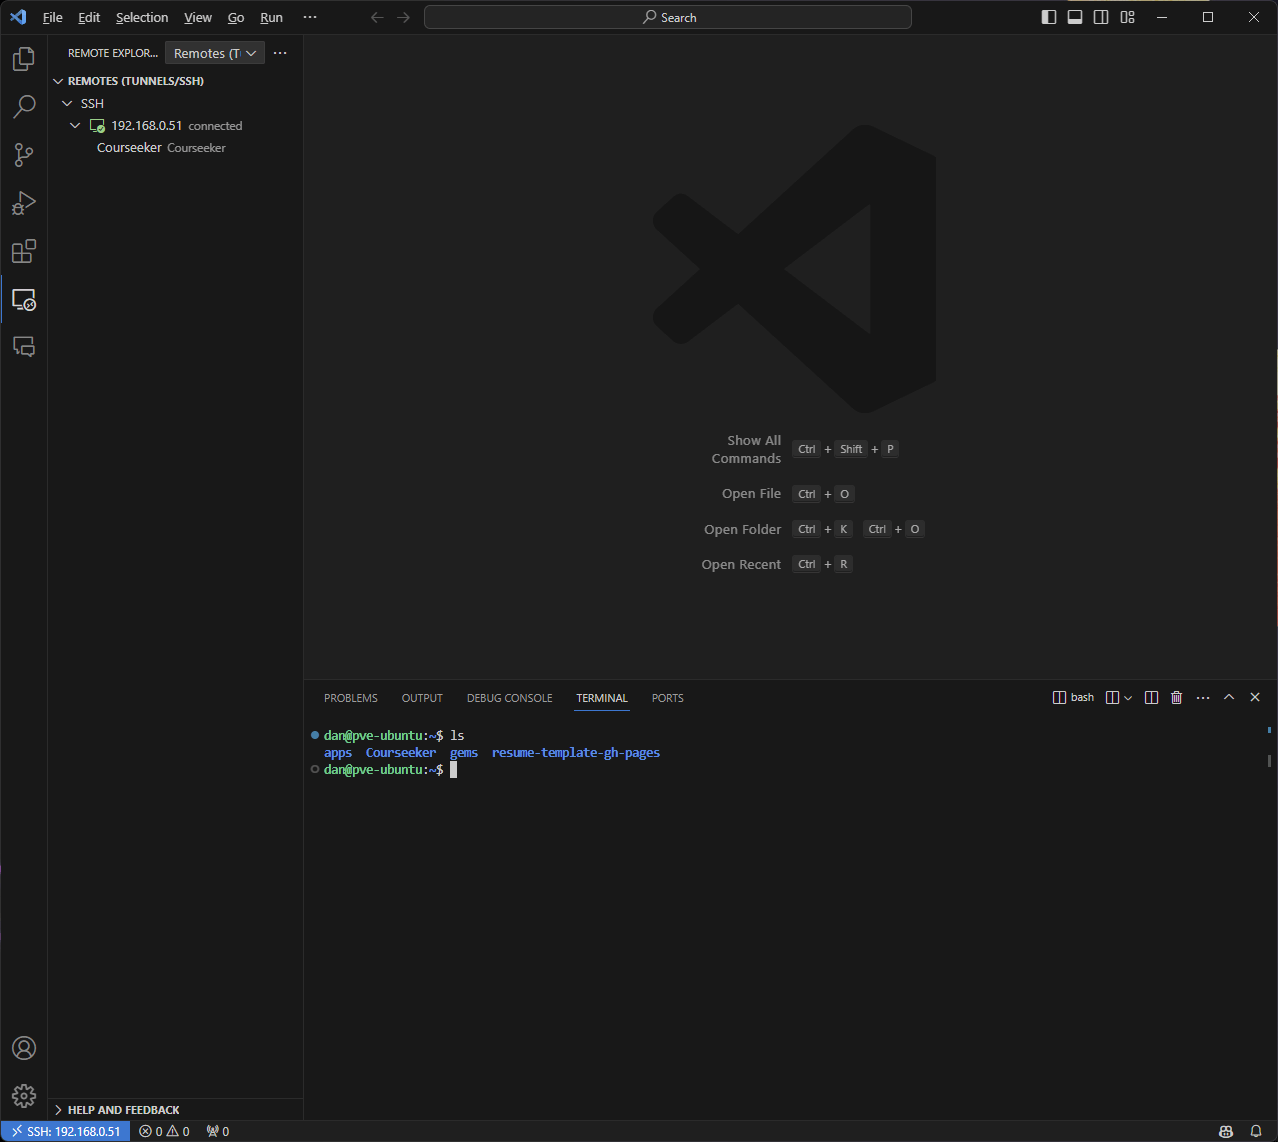Click the 'ls' command decoration dot
1278x1142 pixels.
coord(315,735)
